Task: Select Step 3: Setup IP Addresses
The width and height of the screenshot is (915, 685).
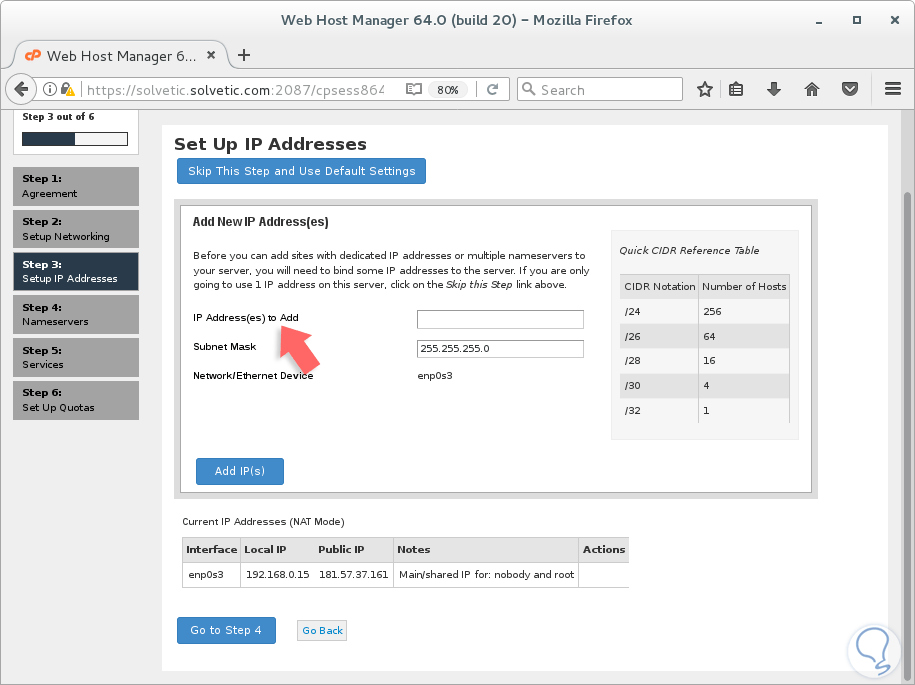Action: click(76, 271)
